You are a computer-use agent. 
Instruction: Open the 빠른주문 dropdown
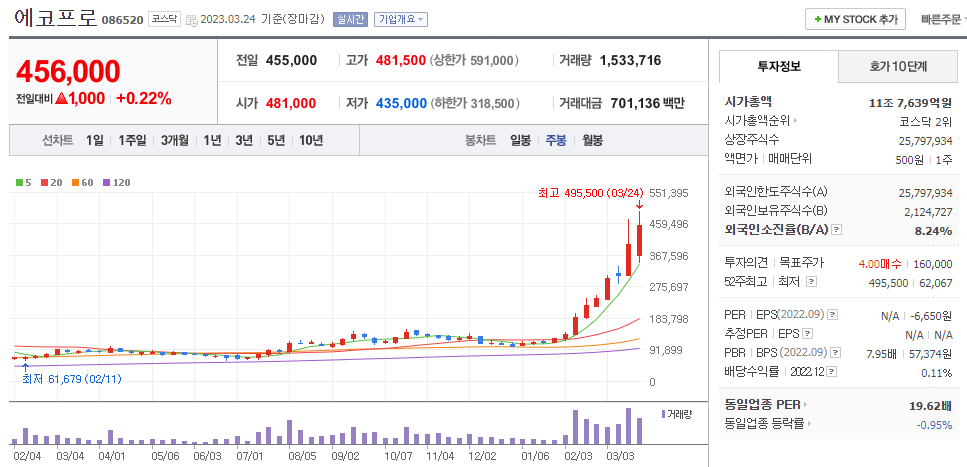(943, 20)
